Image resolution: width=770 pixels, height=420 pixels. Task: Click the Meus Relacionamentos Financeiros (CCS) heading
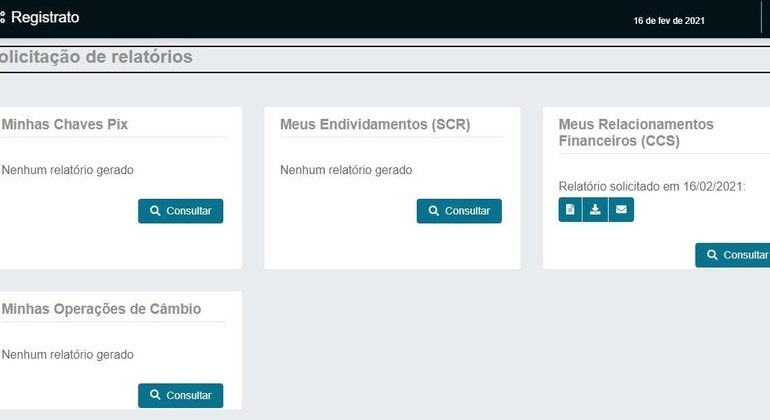pos(636,132)
